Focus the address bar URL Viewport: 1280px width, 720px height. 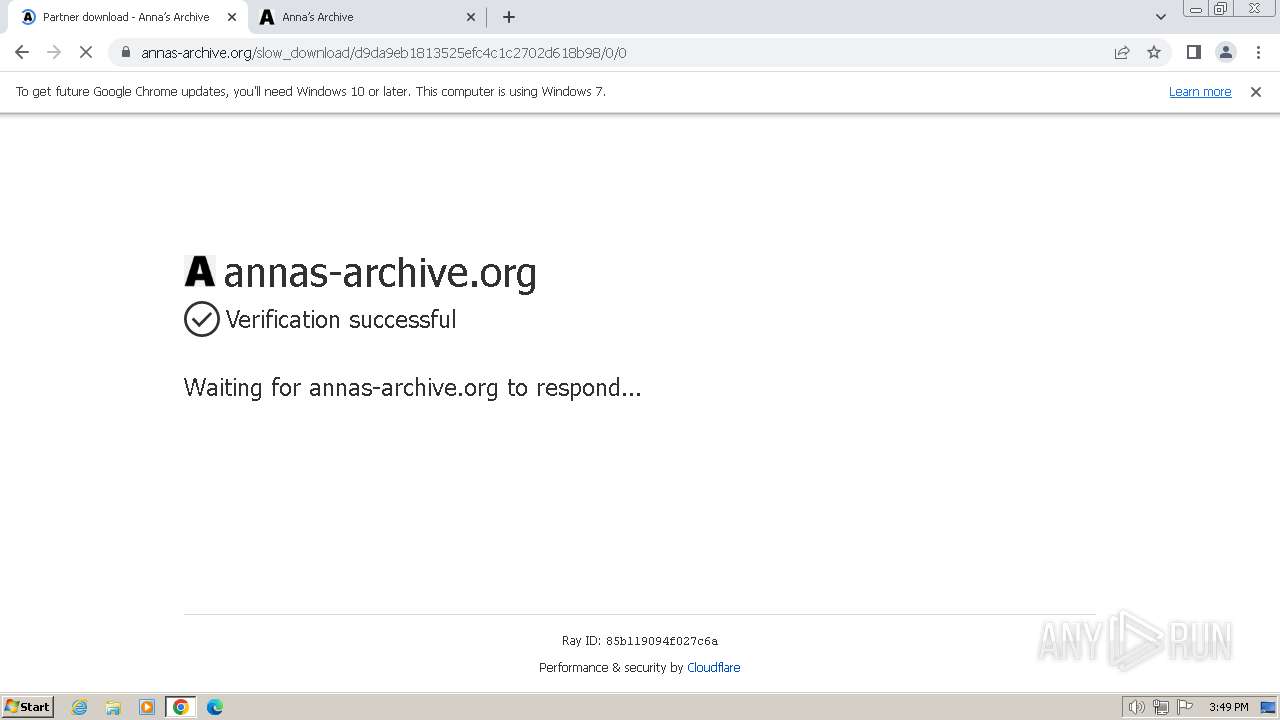(x=384, y=53)
